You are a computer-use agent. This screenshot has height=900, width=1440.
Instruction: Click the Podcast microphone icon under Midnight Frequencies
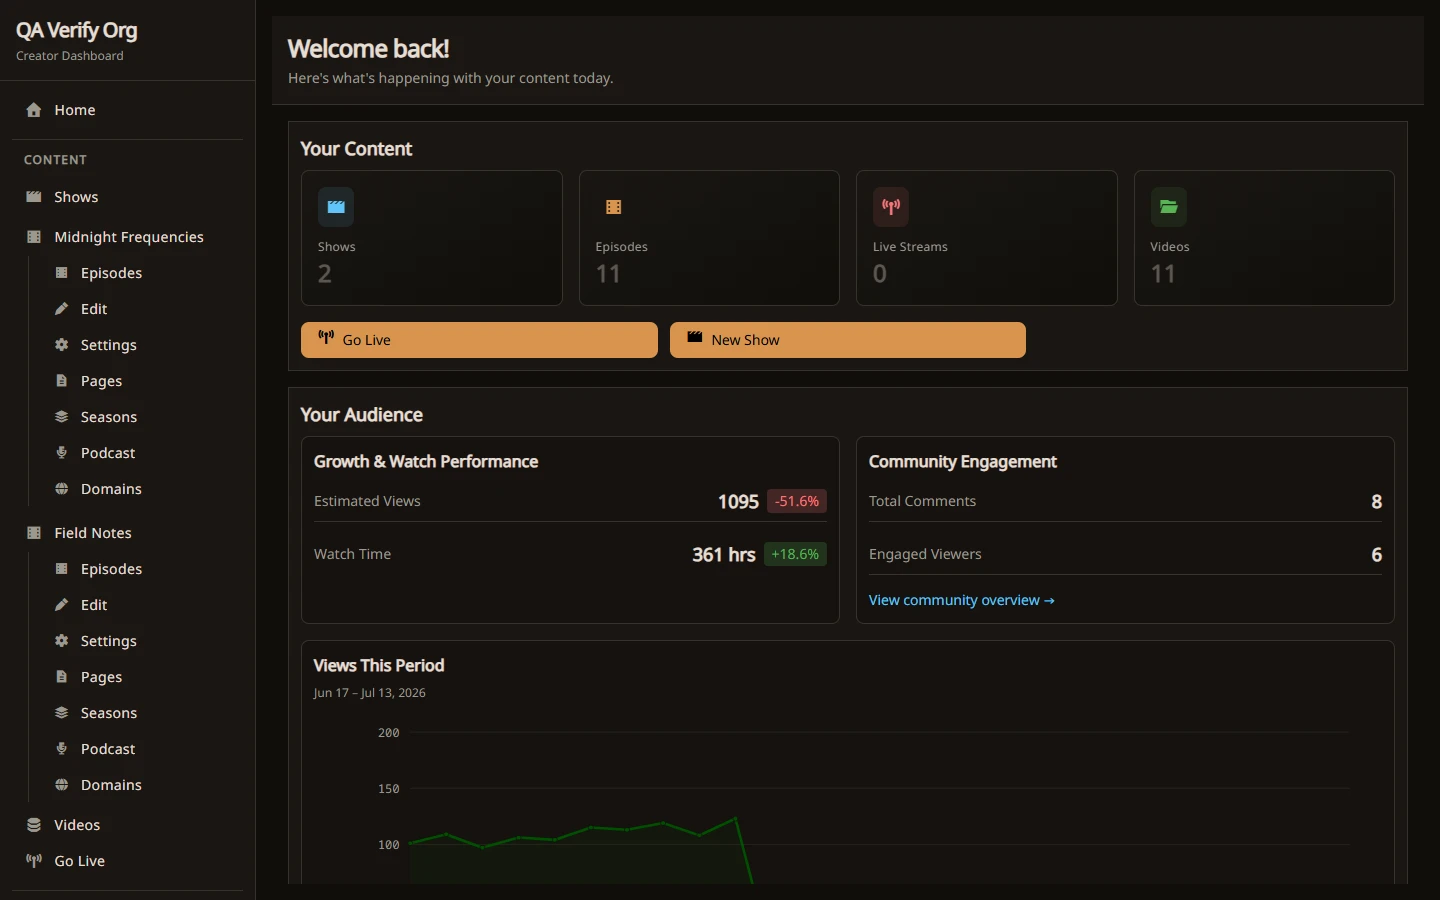pyautogui.click(x=62, y=453)
